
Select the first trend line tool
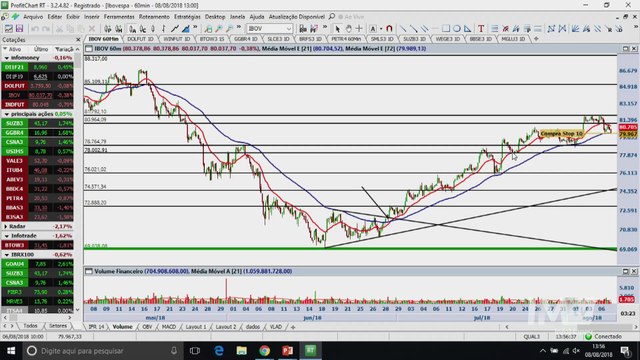403,29
